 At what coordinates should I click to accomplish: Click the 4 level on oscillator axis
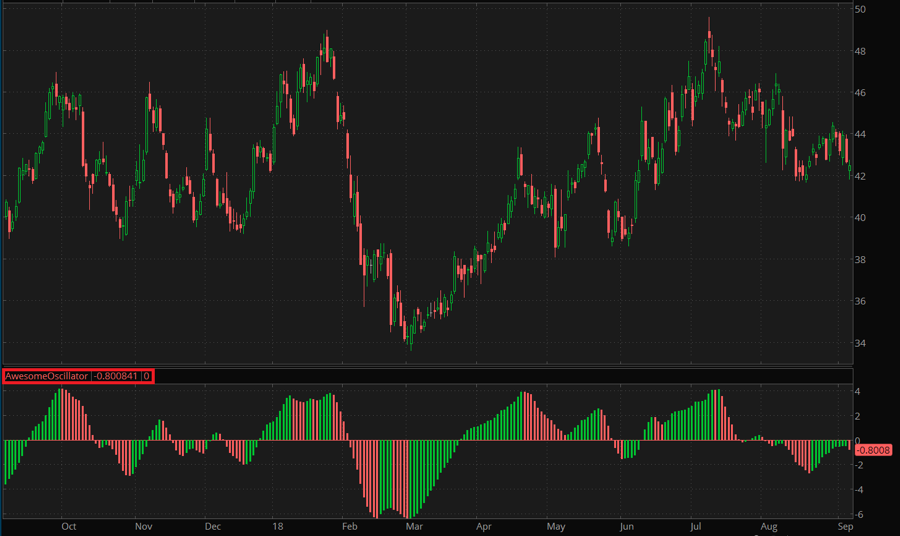(858, 391)
